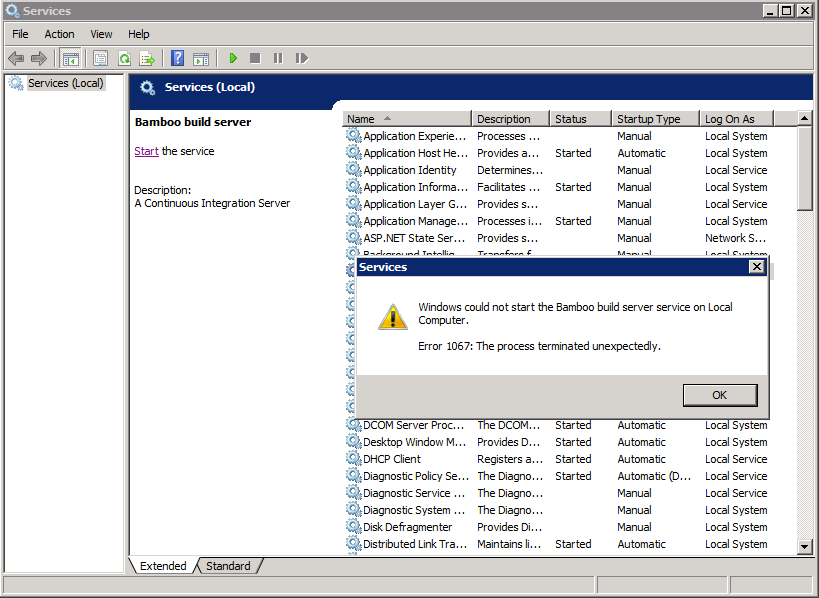
Task: Select the Disk Defragmenter service name
Action: click(407, 526)
